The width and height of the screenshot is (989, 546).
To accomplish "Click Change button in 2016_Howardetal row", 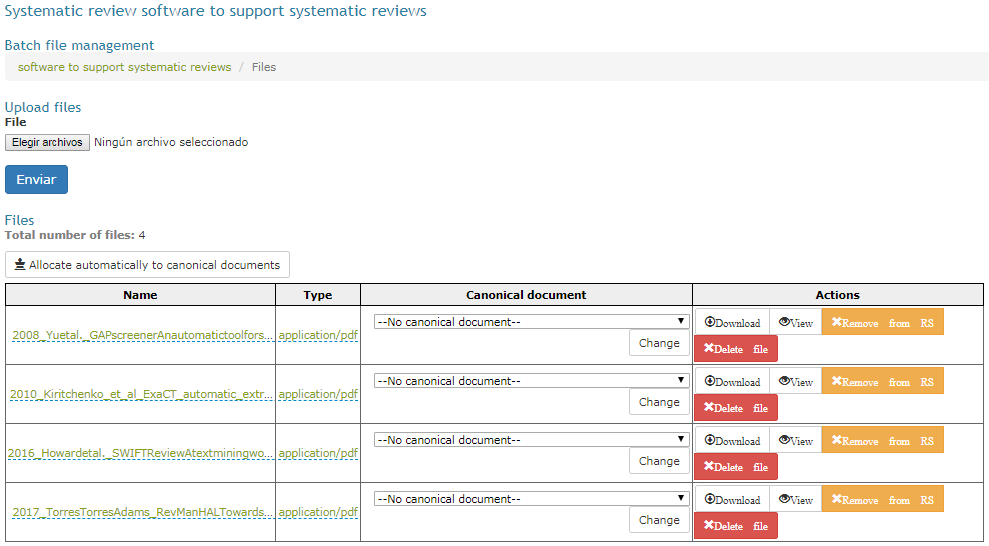I will coord(659,461).
